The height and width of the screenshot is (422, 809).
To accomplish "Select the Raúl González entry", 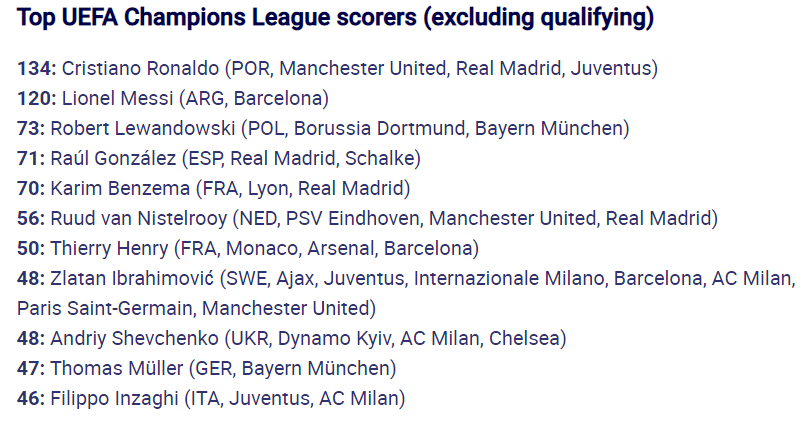I will (219, 158).
